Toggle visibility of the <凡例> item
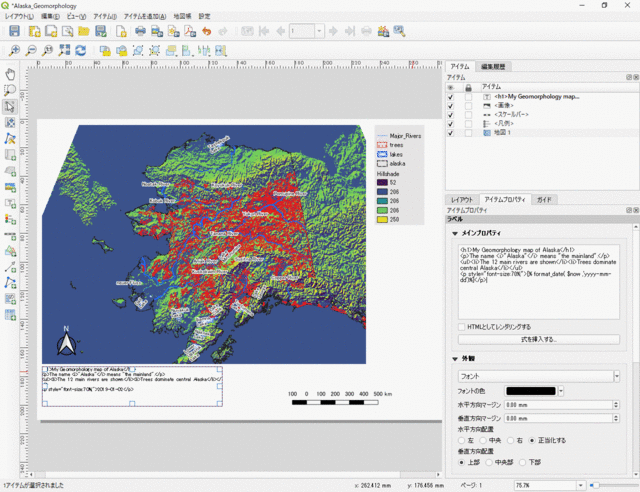This screenshot has width=640, height=492. pos(451,124)
